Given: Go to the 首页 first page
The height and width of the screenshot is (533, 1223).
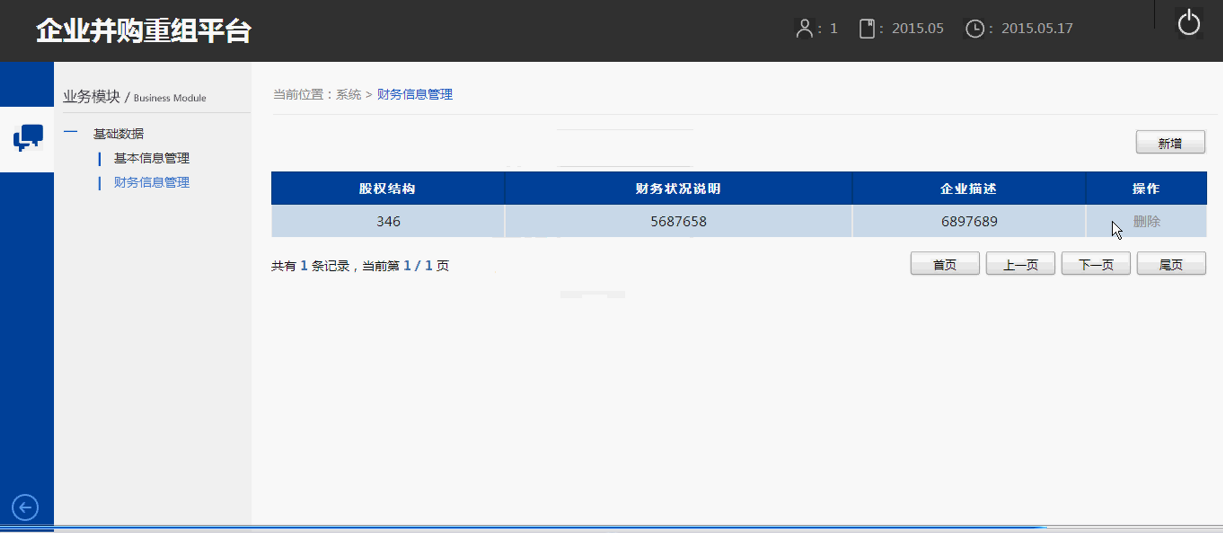Looking at the screenshot, I should coord(944,264).
